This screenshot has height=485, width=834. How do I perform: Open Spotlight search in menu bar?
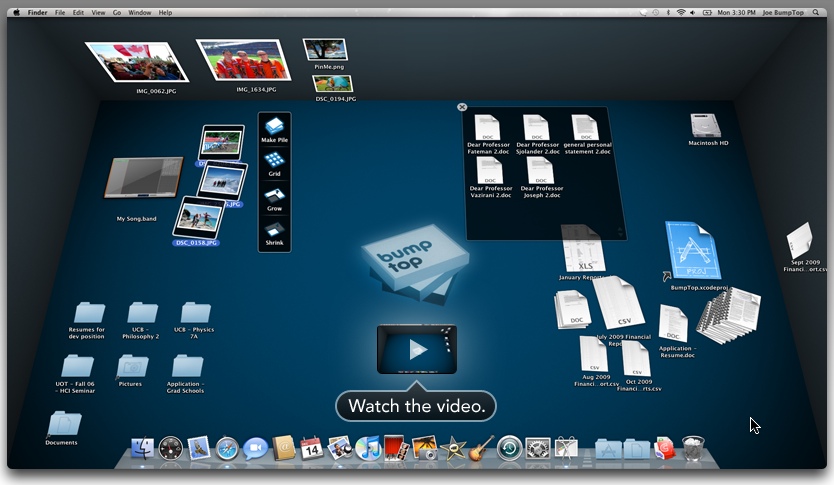pos(816,12)
